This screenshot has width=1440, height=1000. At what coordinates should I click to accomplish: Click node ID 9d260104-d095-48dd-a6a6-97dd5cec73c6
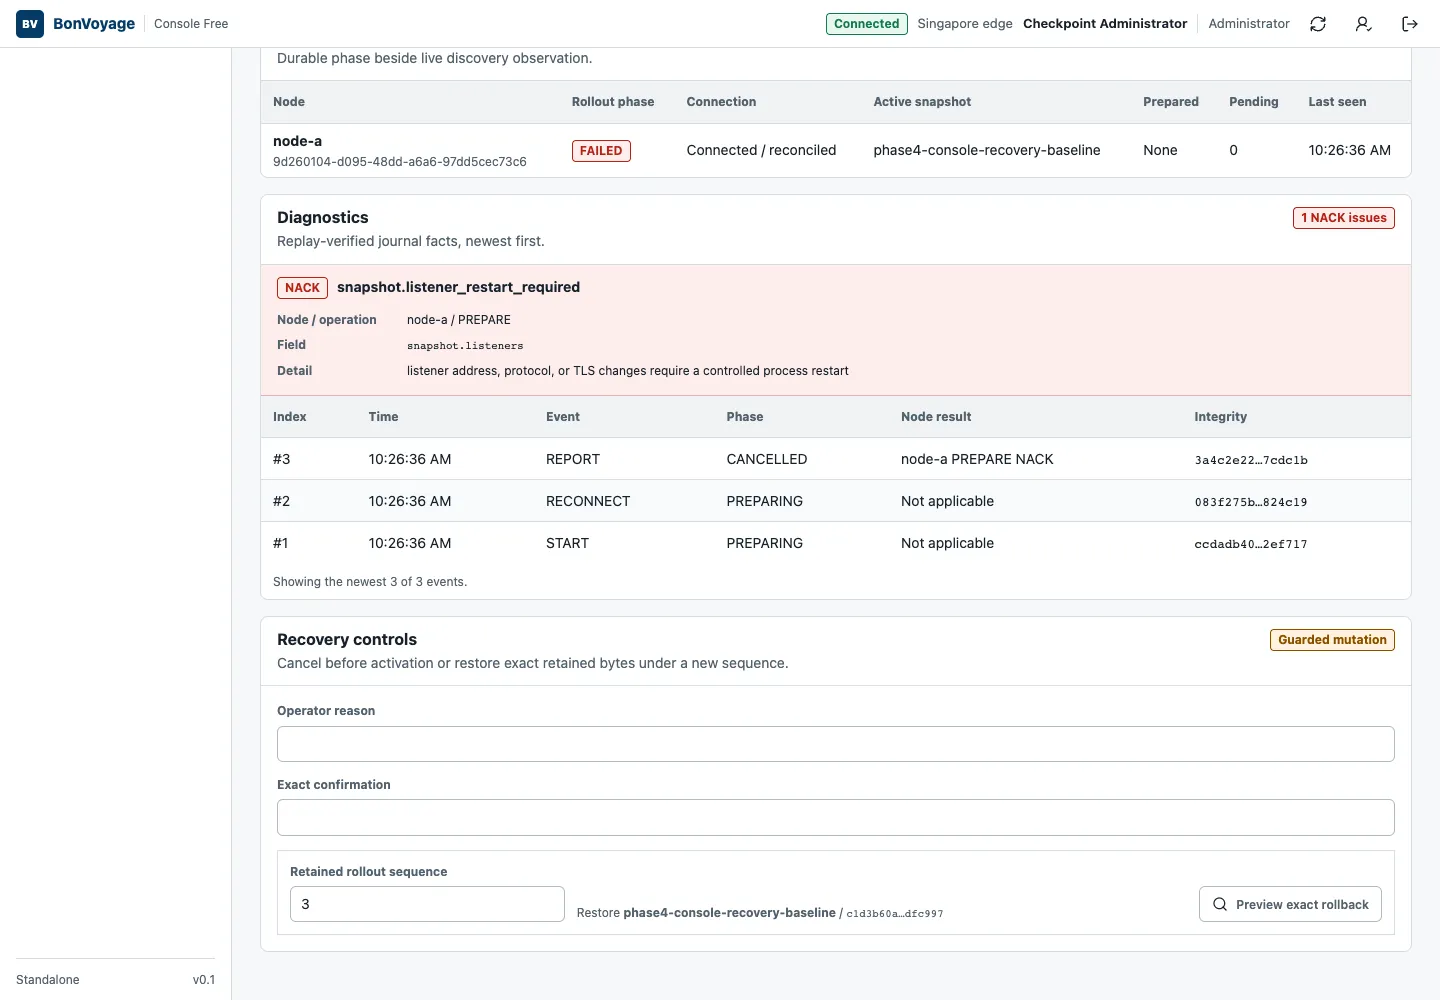pyautogui.click(x=400, y=162)
